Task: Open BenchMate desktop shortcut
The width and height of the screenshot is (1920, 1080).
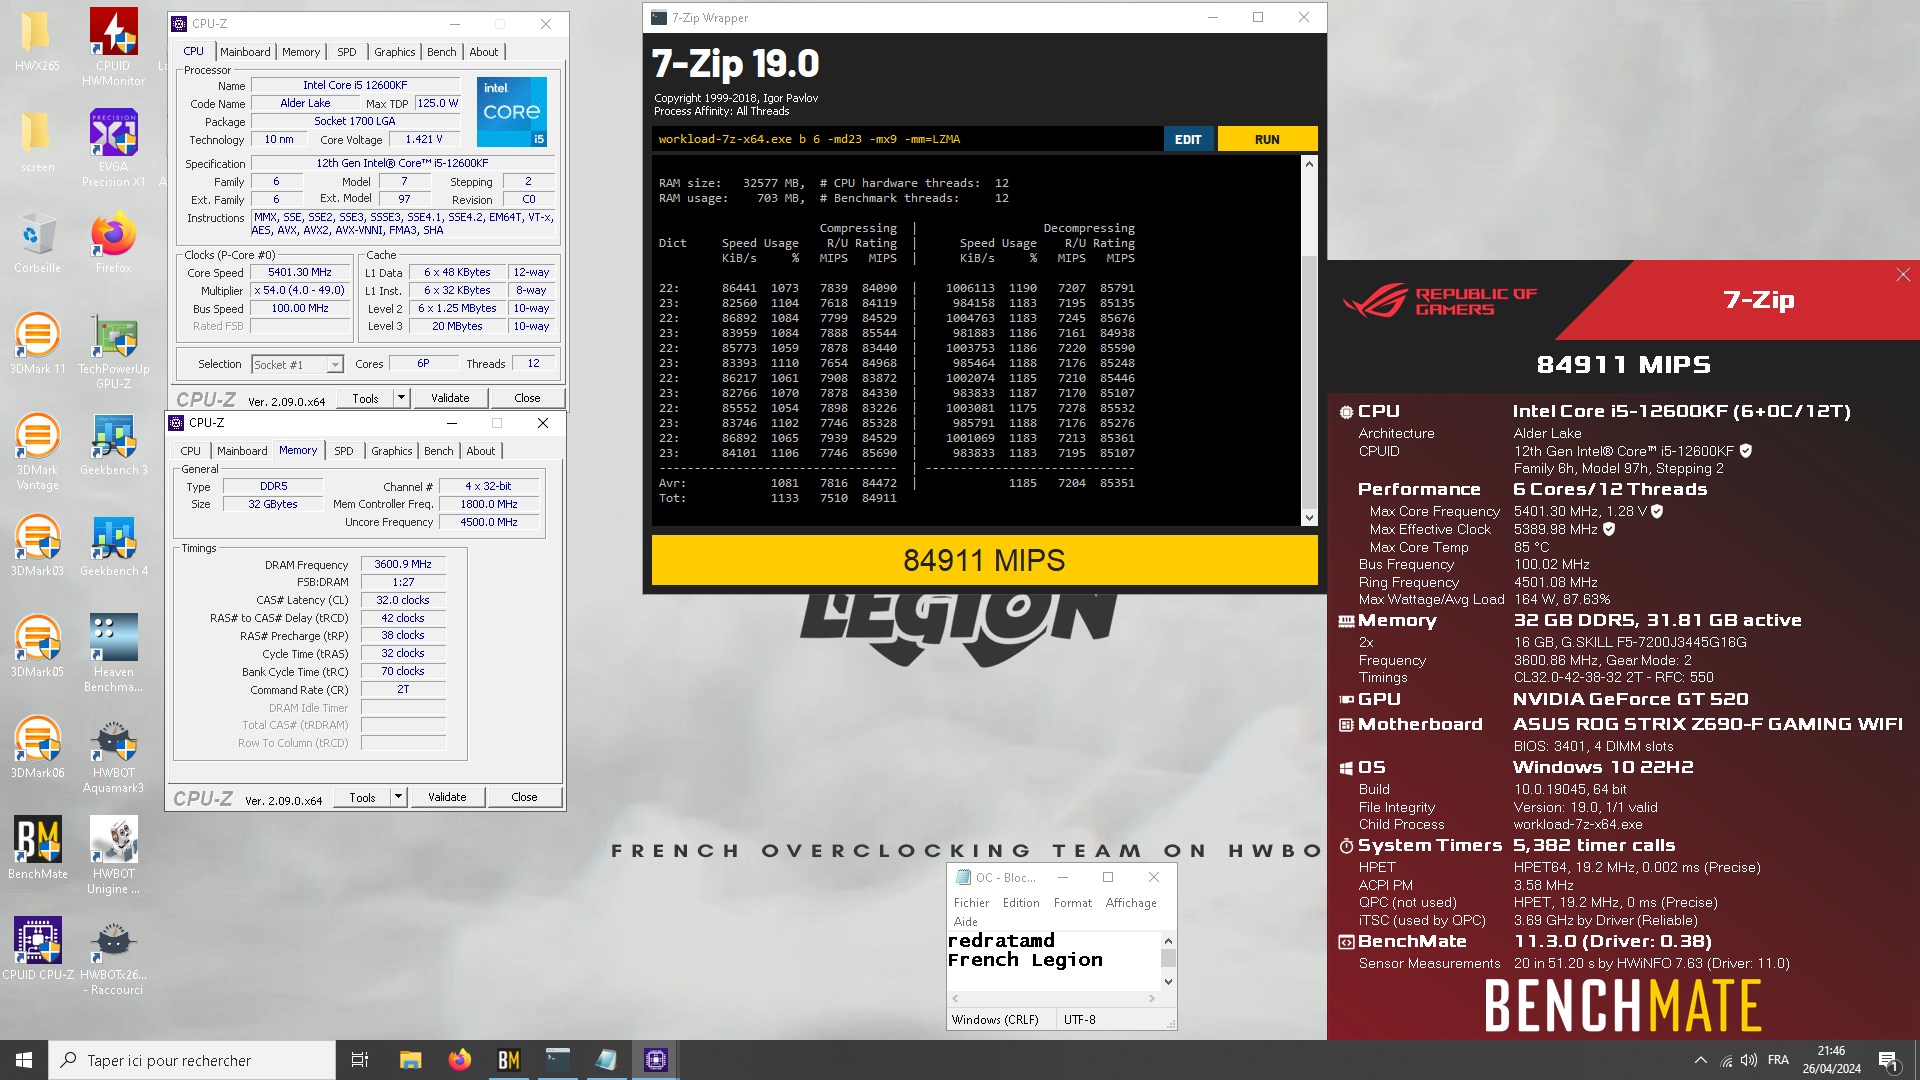Action: [37, 848]
